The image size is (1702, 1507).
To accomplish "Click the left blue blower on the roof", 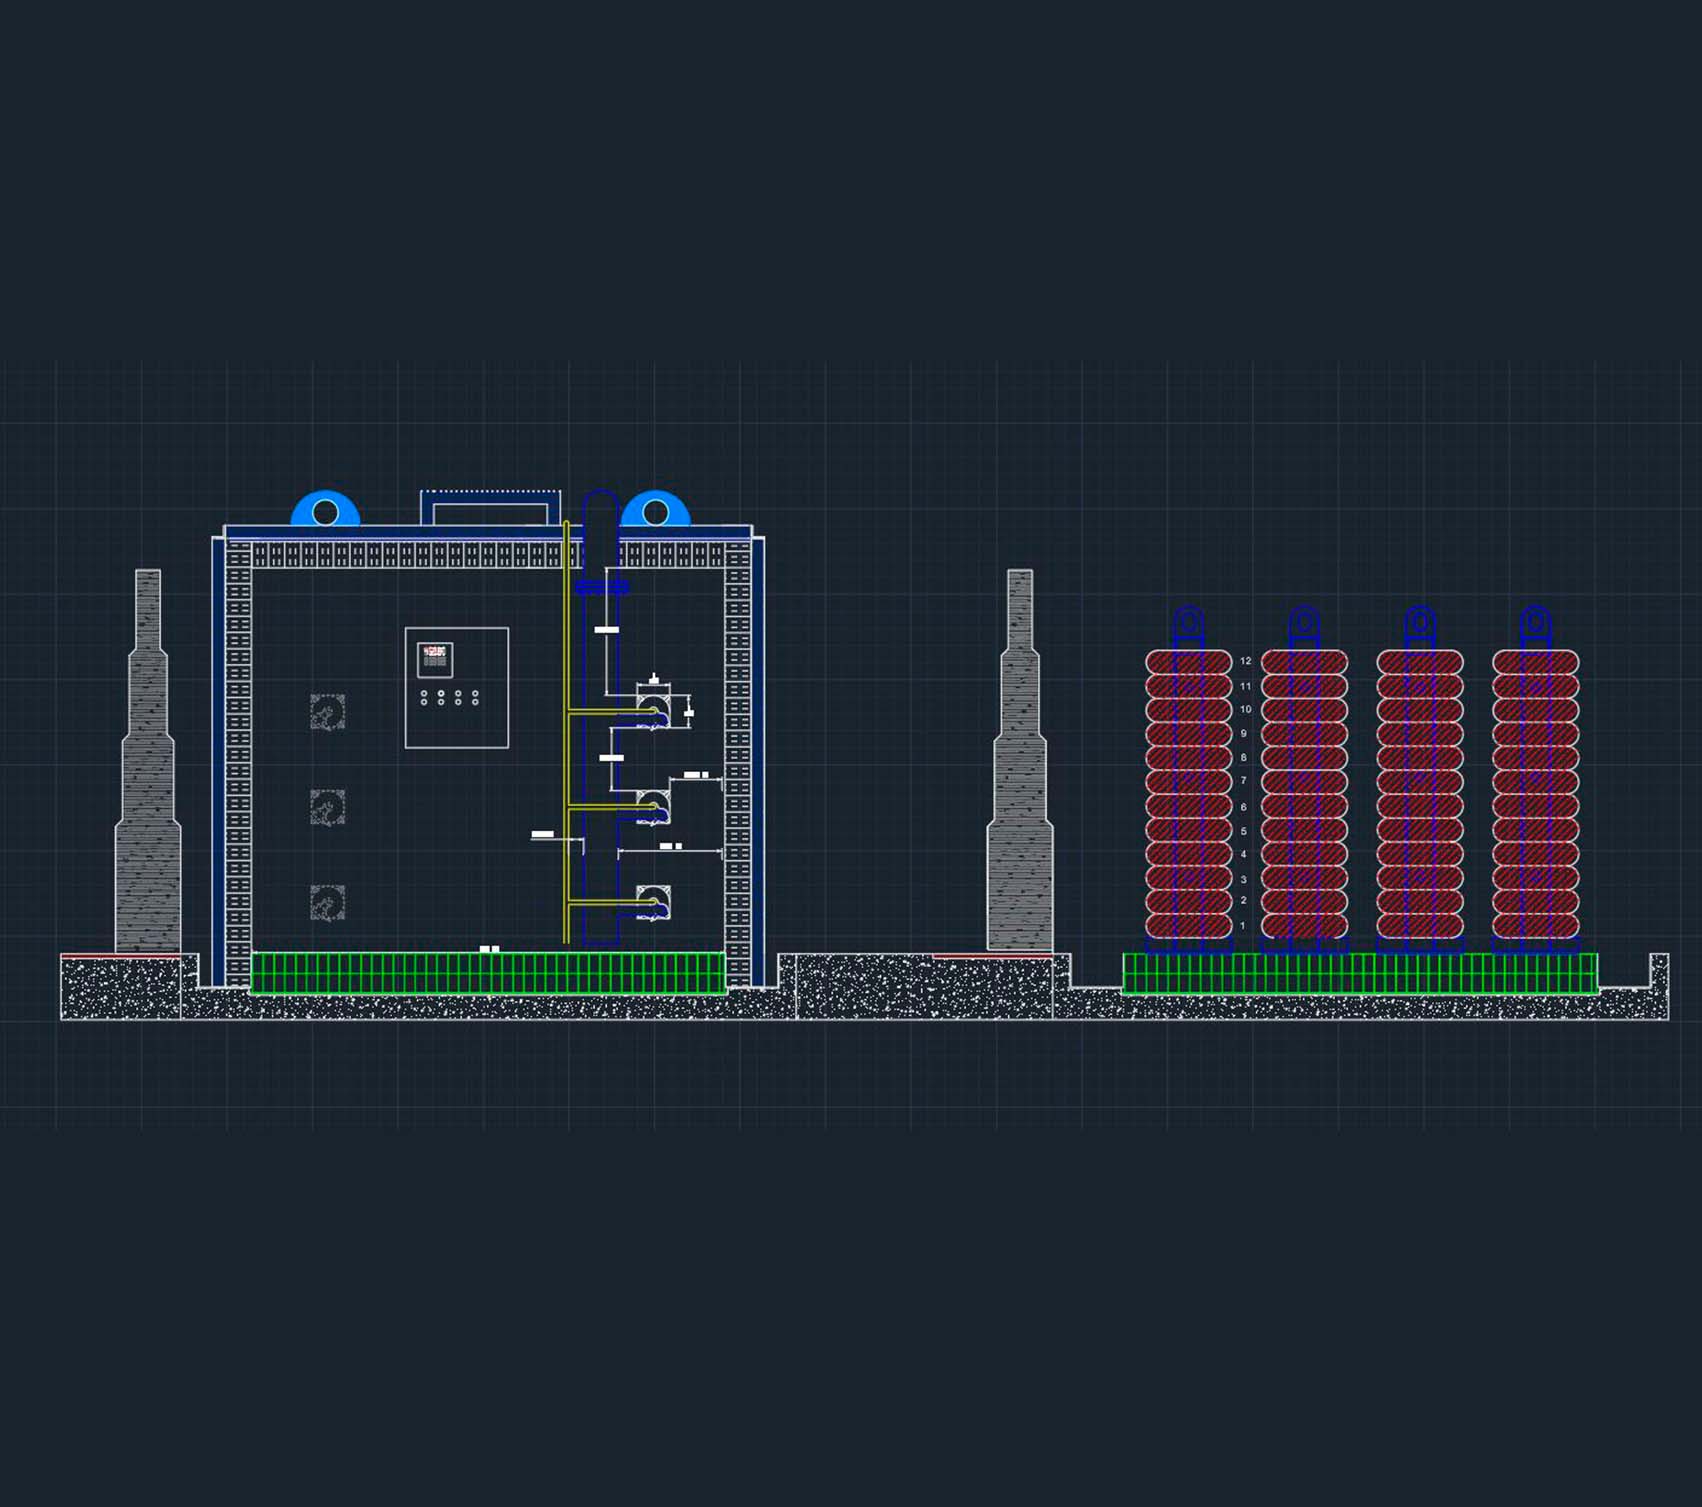I will click(x=325, y=509).
